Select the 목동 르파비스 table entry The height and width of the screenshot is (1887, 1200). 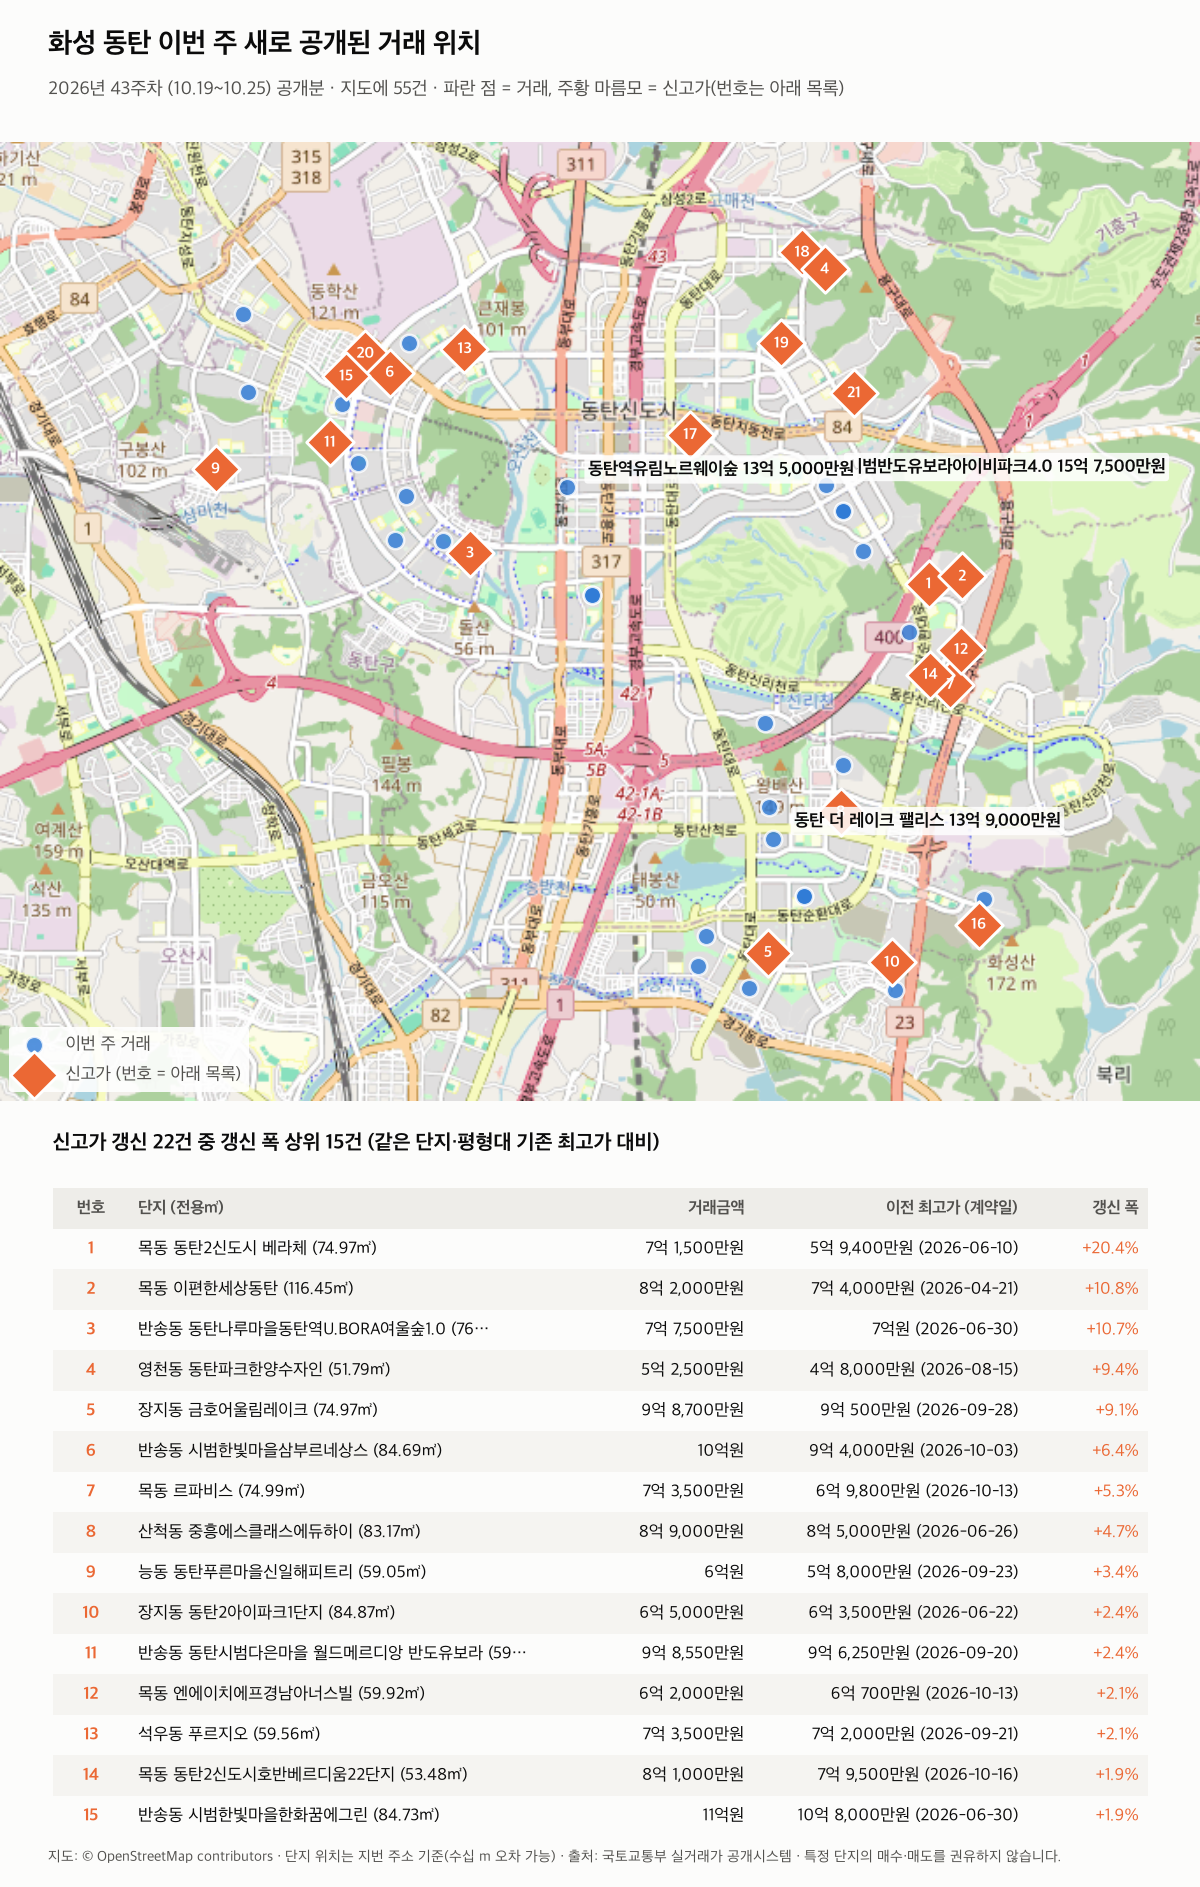221,1490
